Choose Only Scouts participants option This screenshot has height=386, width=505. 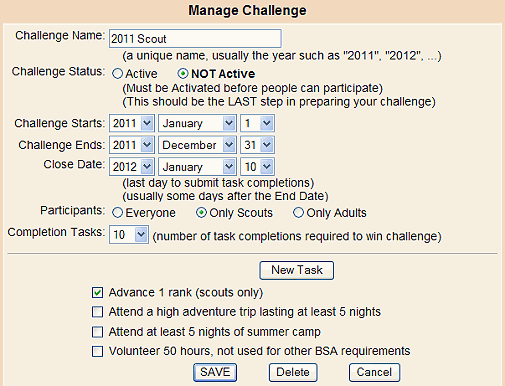click(x=201, y=213)
